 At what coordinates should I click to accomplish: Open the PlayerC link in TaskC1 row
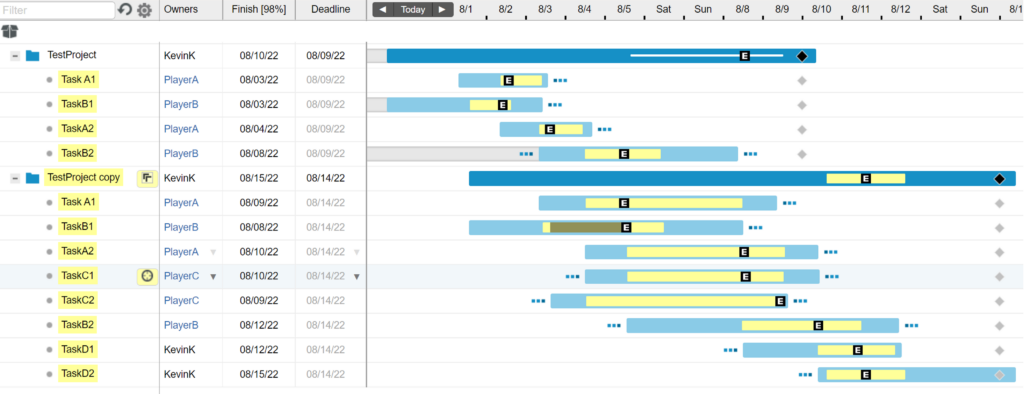coord(181,276)
